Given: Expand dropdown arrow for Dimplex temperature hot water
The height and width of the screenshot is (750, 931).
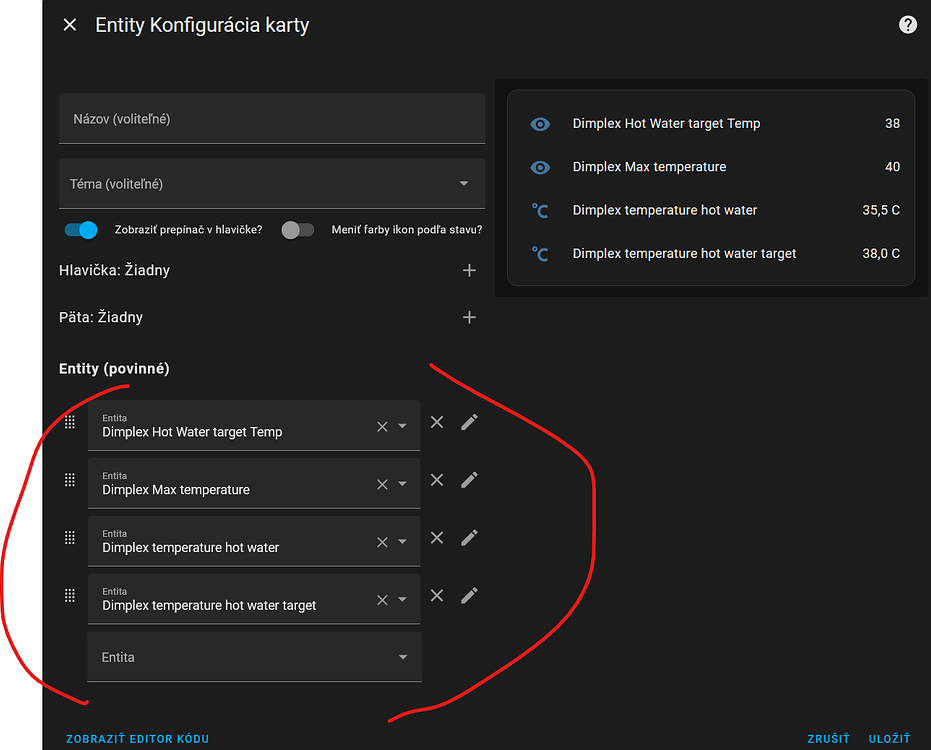Looking at the screenshot, I should click(x=402, y=542).
